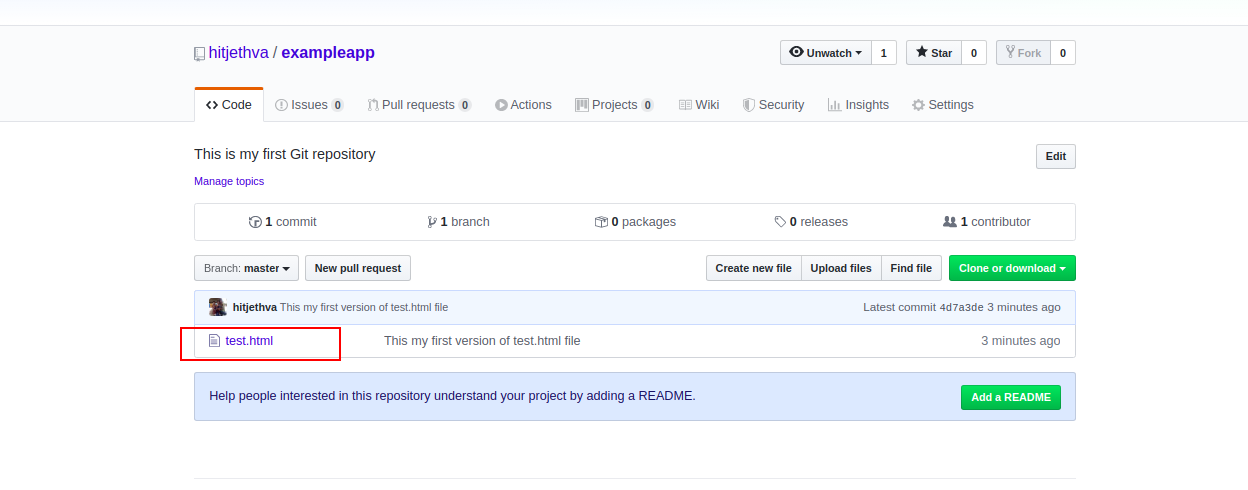The width and height of the screenshot is (1248, 490).
Task: Open the Projects tab
Action: (614, 105)
